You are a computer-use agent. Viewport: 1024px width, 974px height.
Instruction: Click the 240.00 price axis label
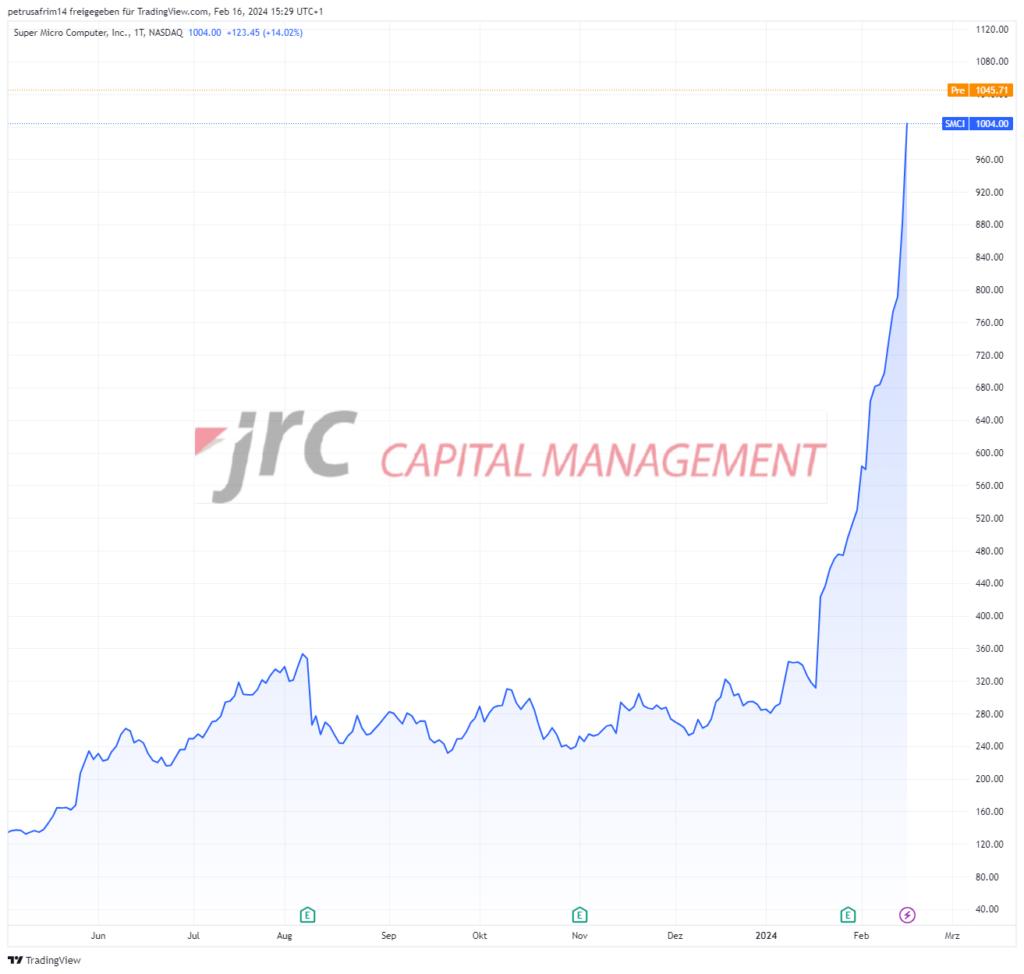[x=989, y=746]
